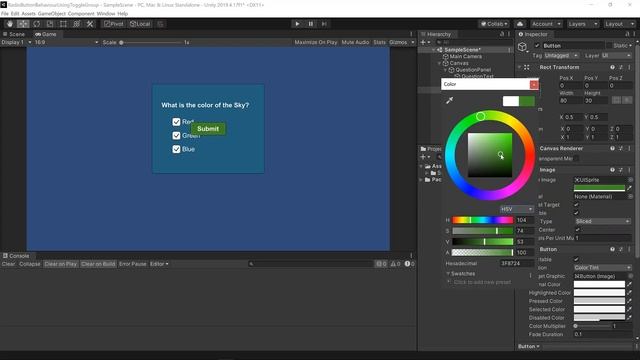Image resolution: width=640 pixels, height=360 pixels.
Task: Click the Target Graphic object picker circle
Action: tap(630, 276)
